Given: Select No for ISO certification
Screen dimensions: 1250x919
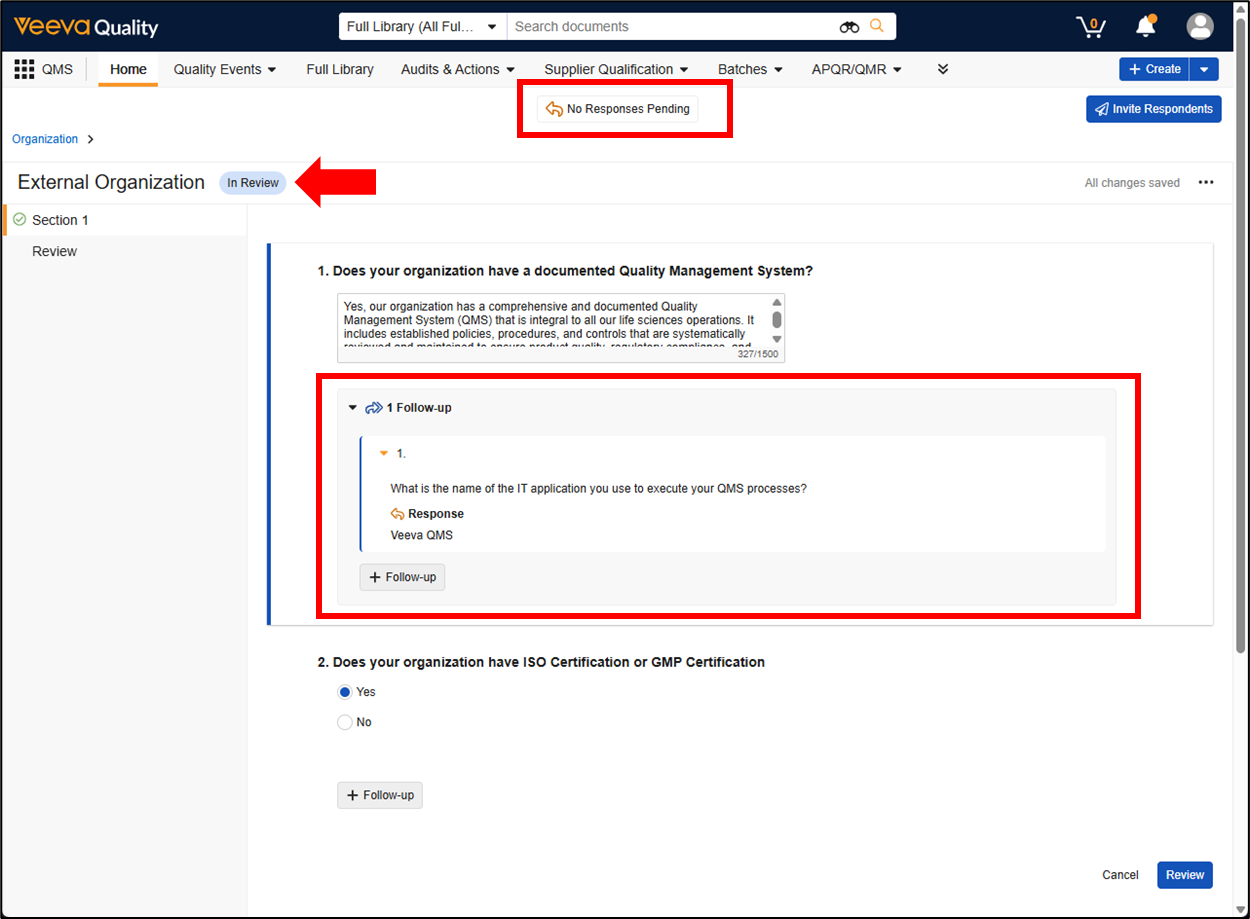Looking at the screenshot, I should click(345, 722).
